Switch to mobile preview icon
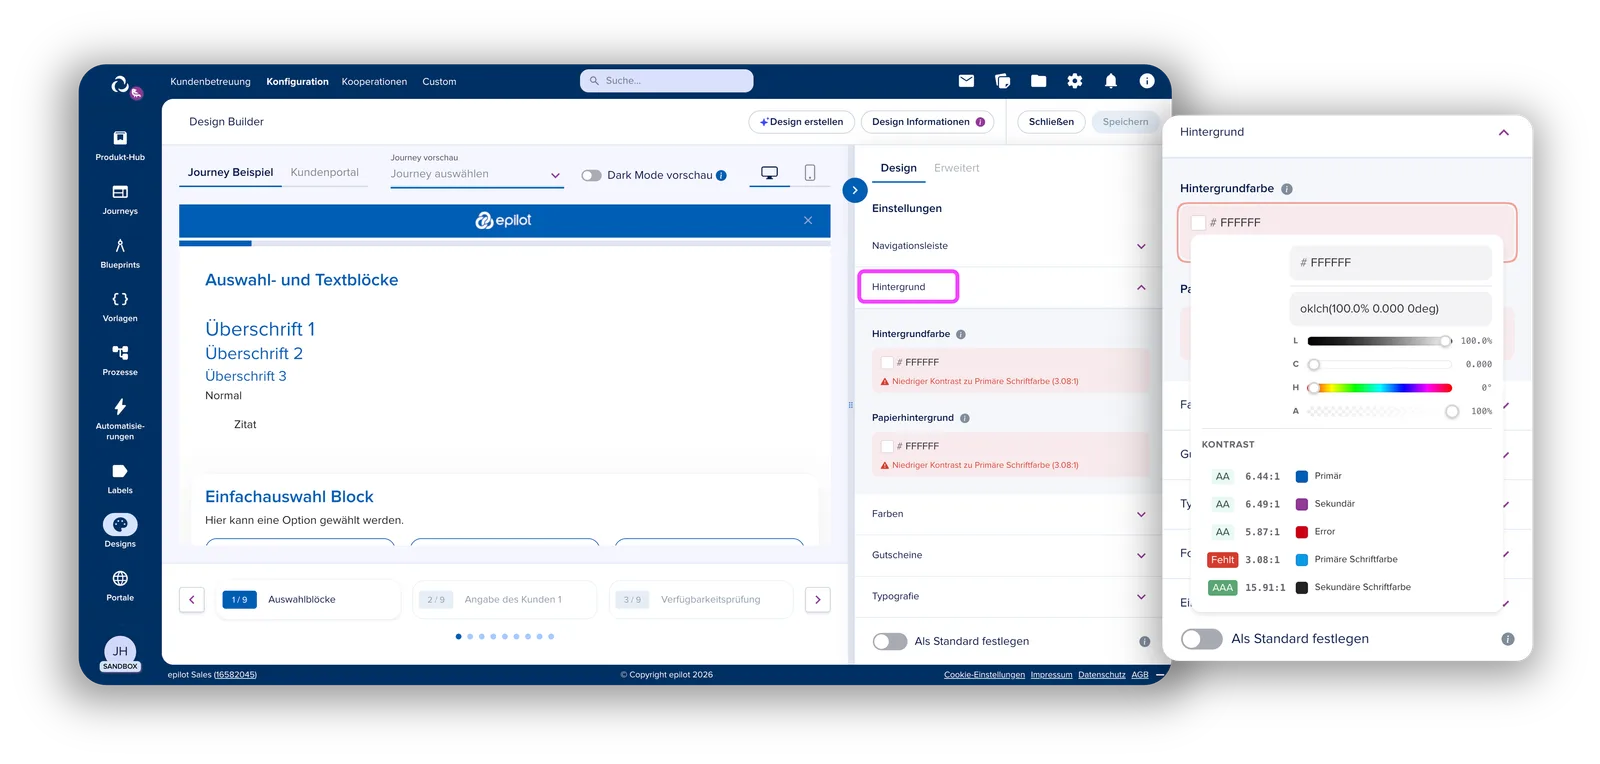The width and height of the screenshot is (1600, 764). click(810, 173)
